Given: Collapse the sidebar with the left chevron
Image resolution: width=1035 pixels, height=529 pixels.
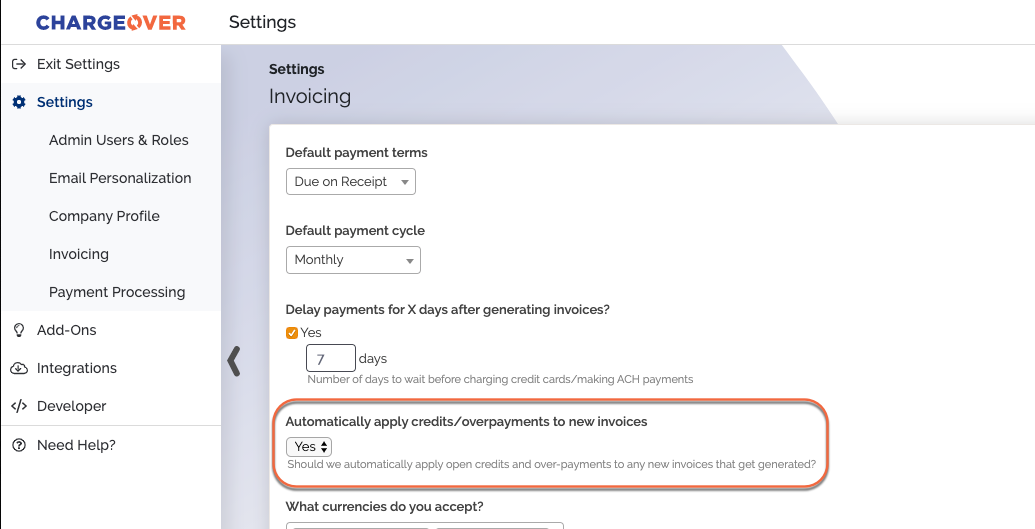Looking at the screenshot, I should 234,361.
